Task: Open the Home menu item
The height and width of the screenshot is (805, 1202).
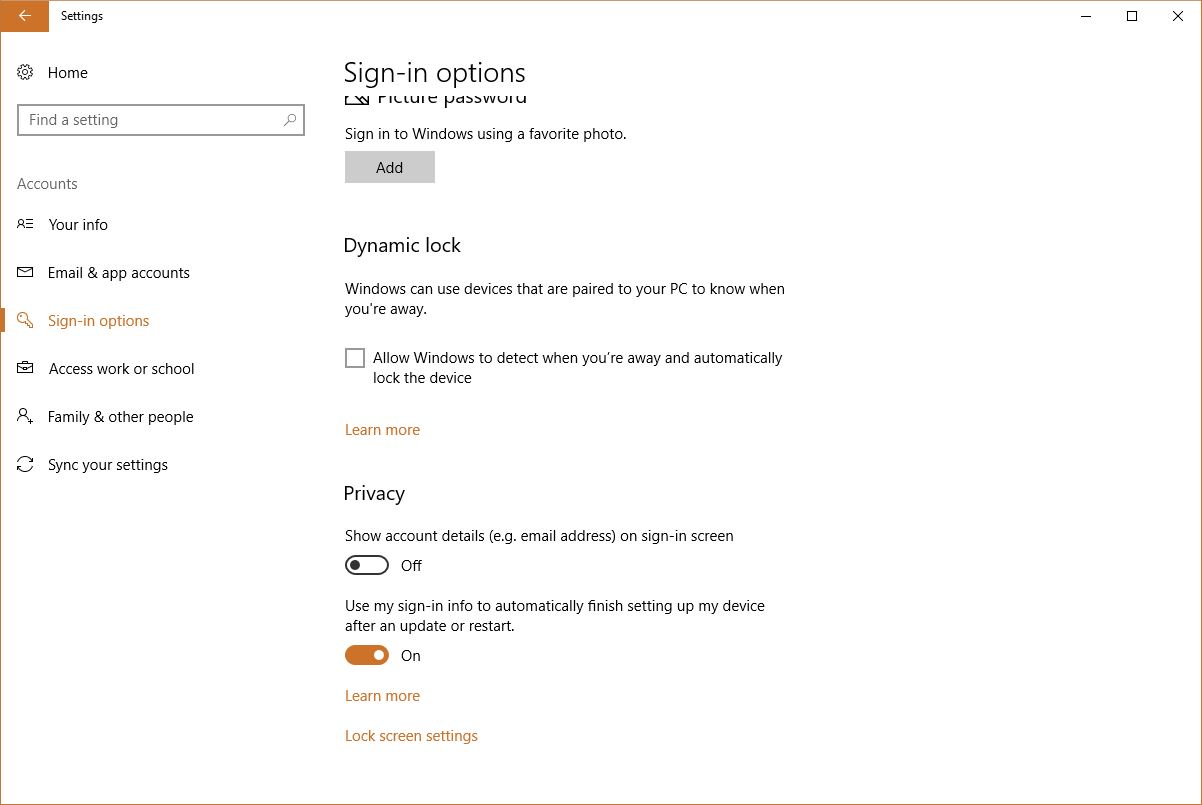Action: pos(68,72)
